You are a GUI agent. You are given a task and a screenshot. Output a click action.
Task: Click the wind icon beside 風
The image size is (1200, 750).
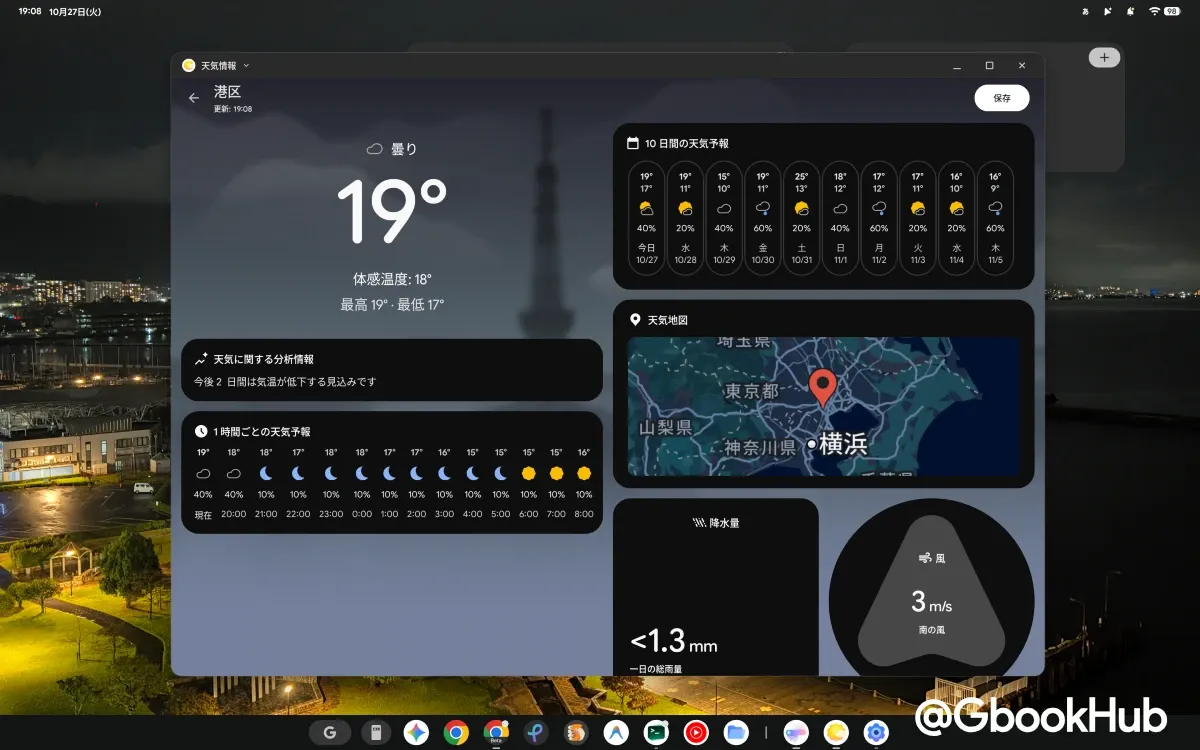tap(925, 558)
